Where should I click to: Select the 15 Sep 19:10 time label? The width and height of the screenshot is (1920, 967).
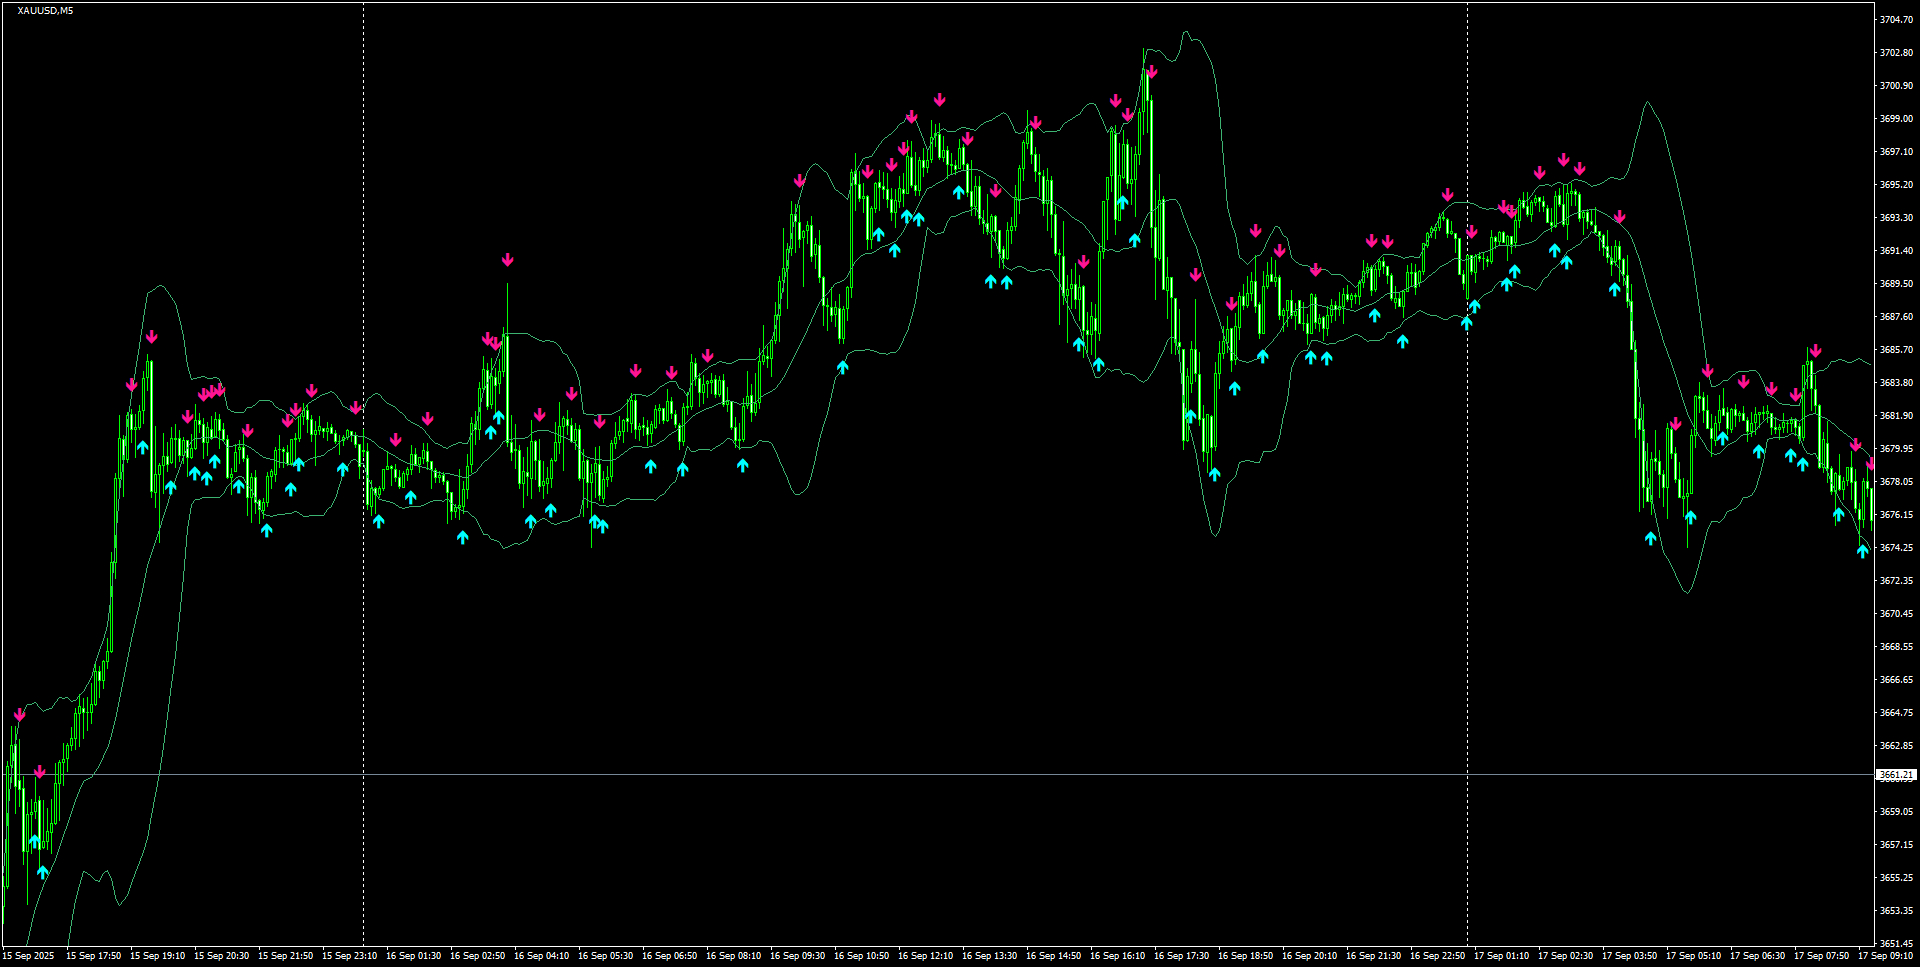pos(157,956)
